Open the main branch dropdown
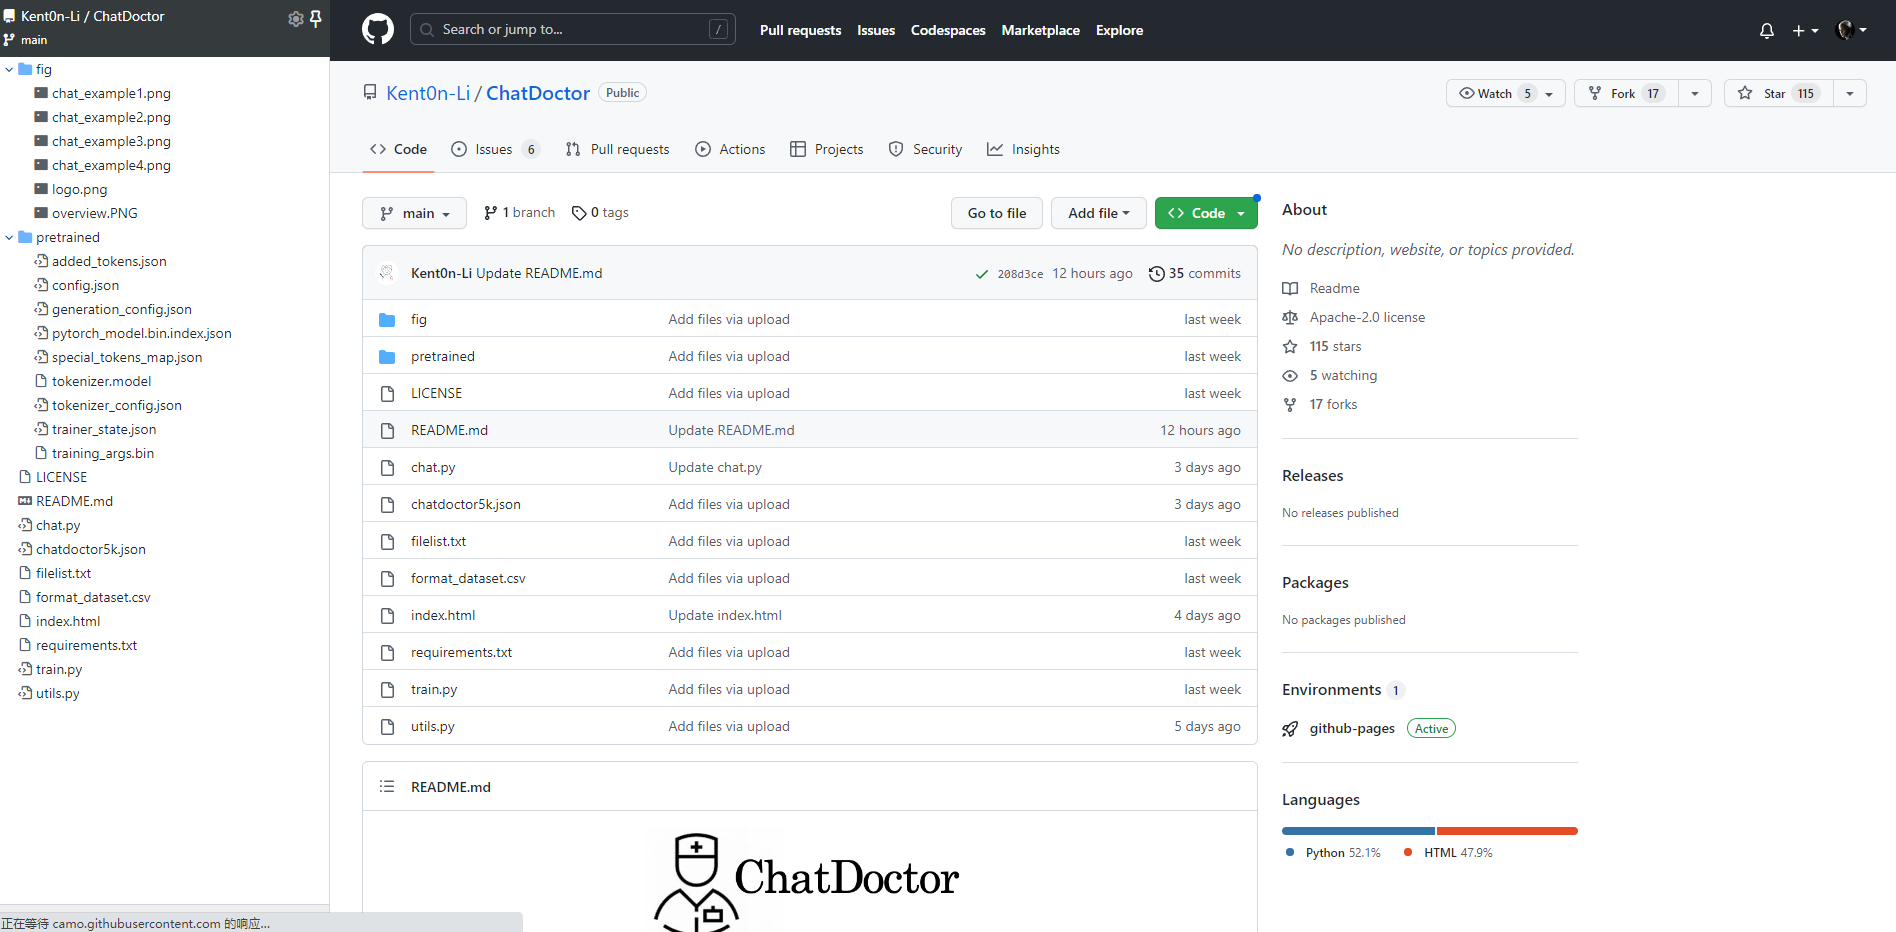 click(x=414, y=213)
